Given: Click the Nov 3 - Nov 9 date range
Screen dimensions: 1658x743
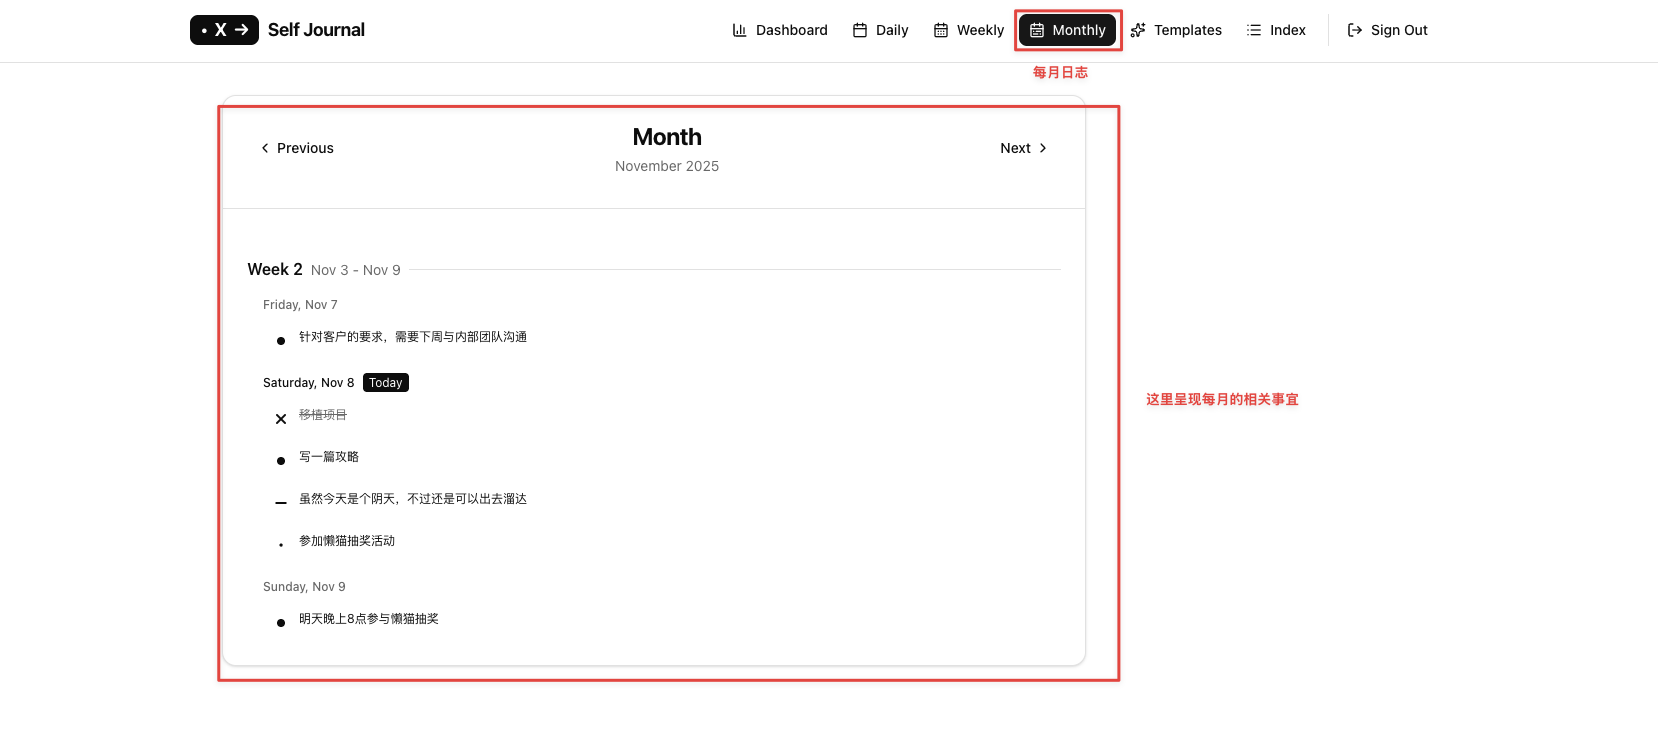Looking at the screenshot, I should (356, 270).
